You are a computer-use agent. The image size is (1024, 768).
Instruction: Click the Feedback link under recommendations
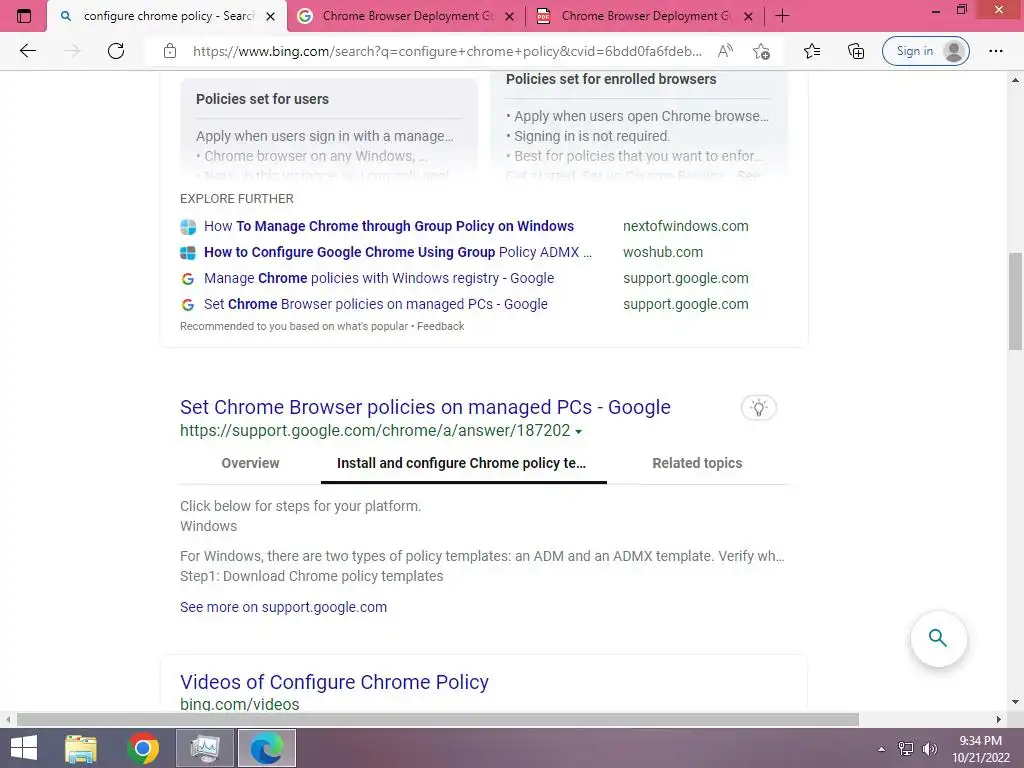[x=440, y=326]
